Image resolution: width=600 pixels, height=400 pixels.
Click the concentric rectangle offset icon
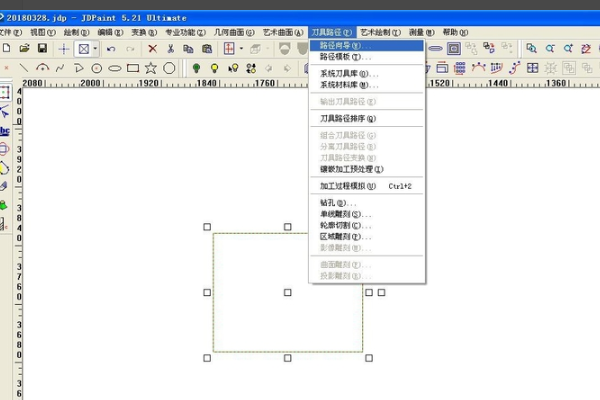pos(454,49)
